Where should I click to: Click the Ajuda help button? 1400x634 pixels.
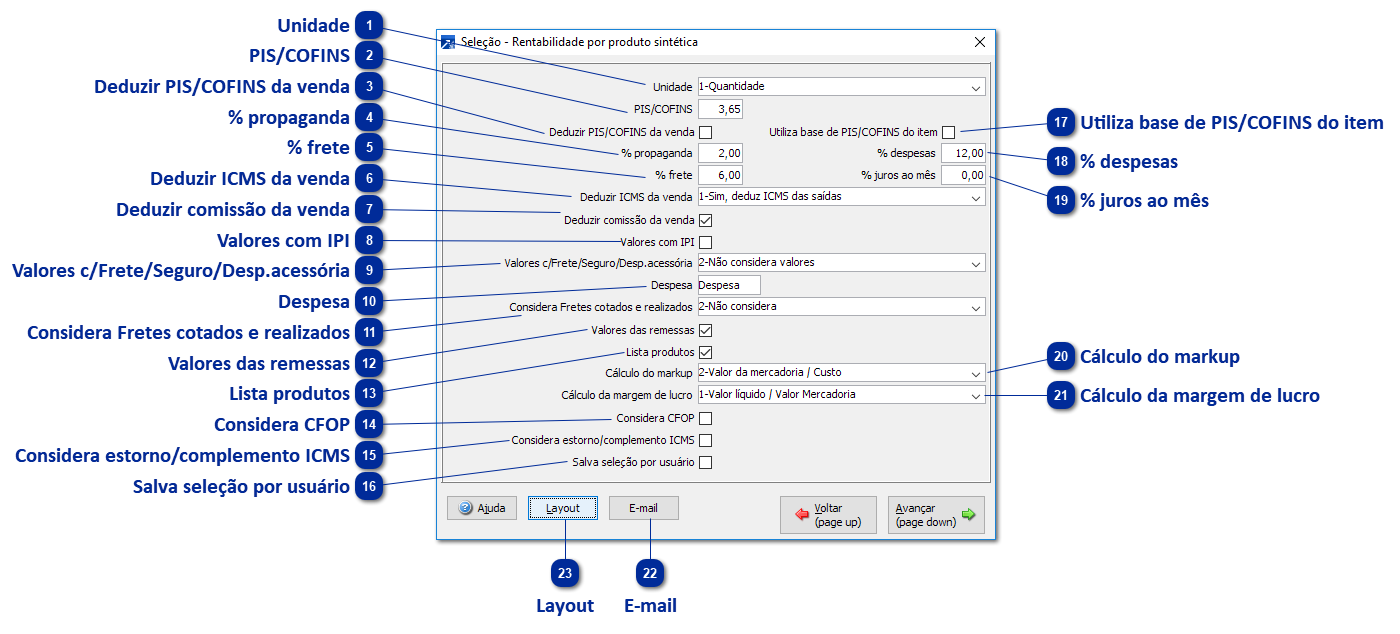point(482,508)
